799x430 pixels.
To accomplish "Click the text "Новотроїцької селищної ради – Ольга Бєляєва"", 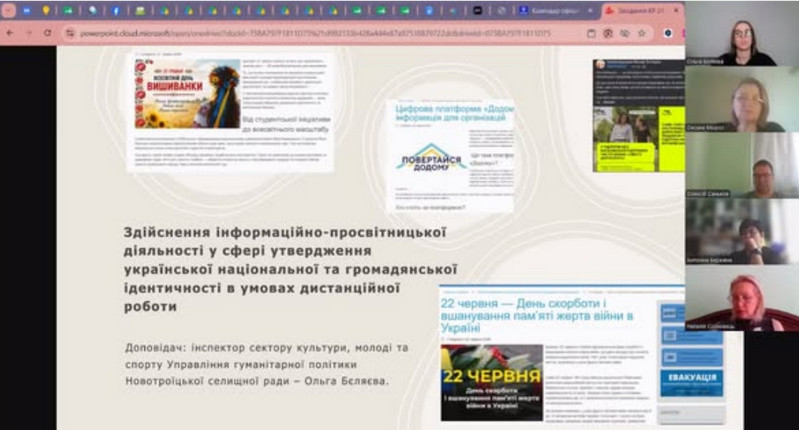I will pos(257,381).
